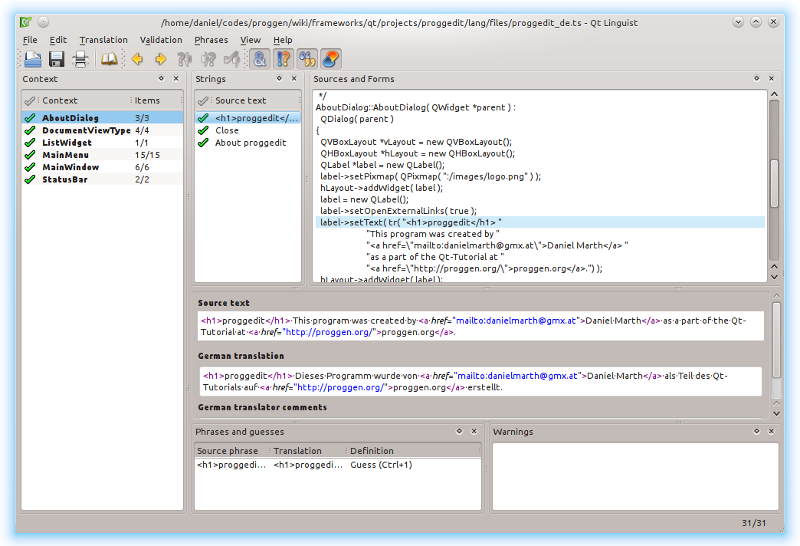Toggle place marker validation button
The width and height of the screenshot is (800, 546).
click(x=331, y=59)
